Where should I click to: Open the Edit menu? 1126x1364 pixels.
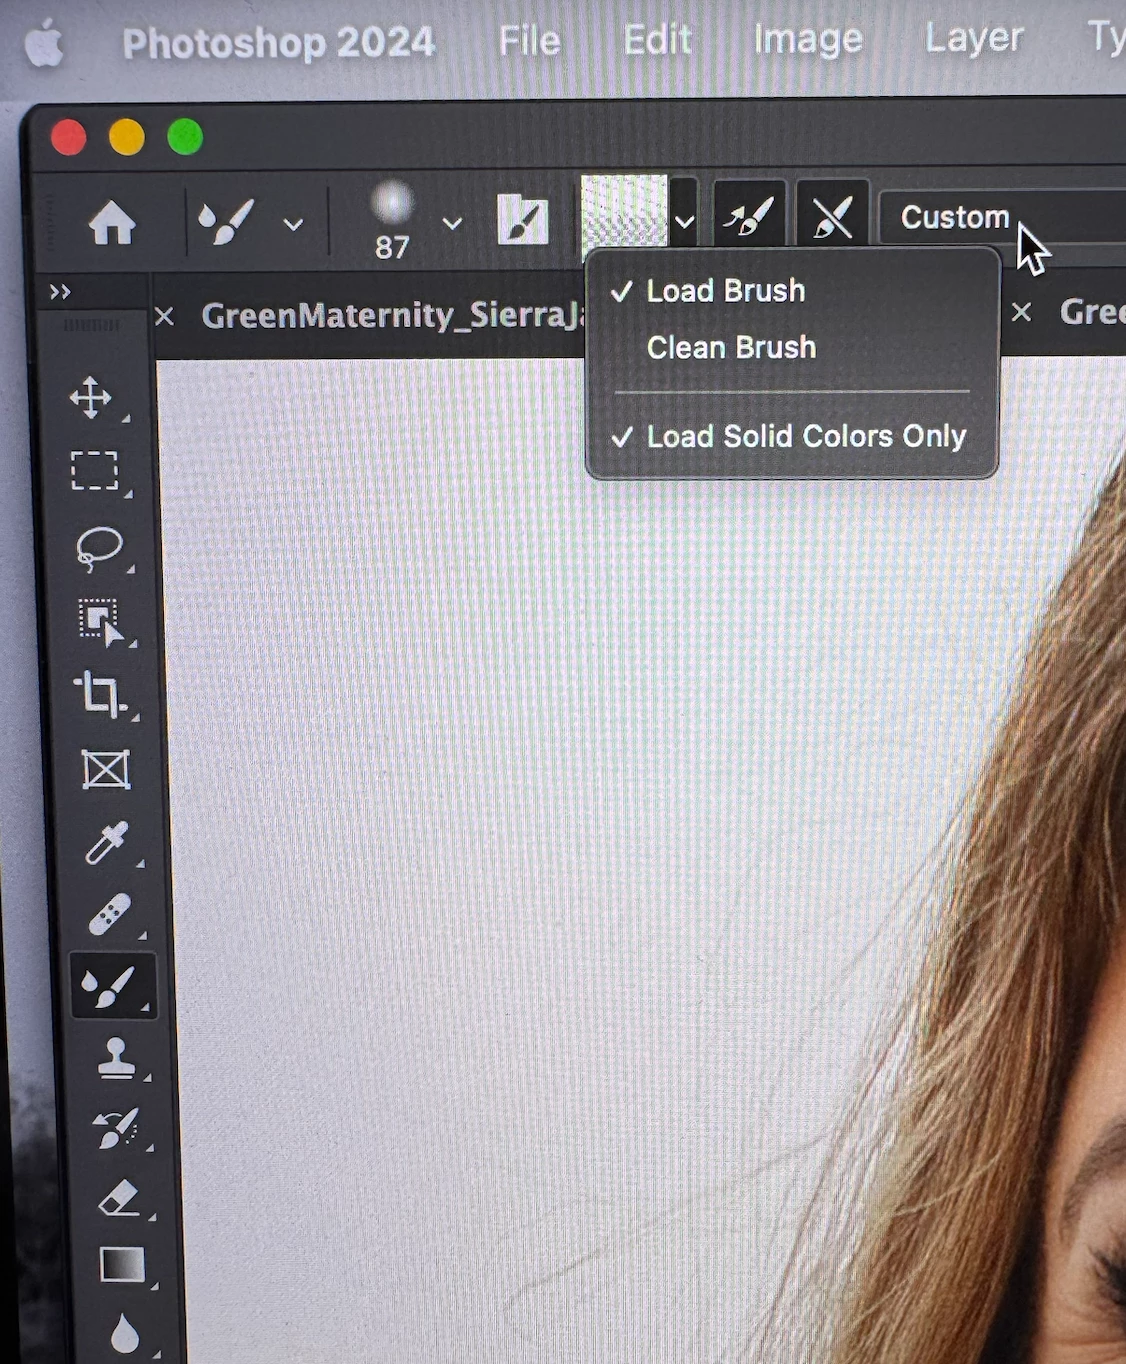657,40
